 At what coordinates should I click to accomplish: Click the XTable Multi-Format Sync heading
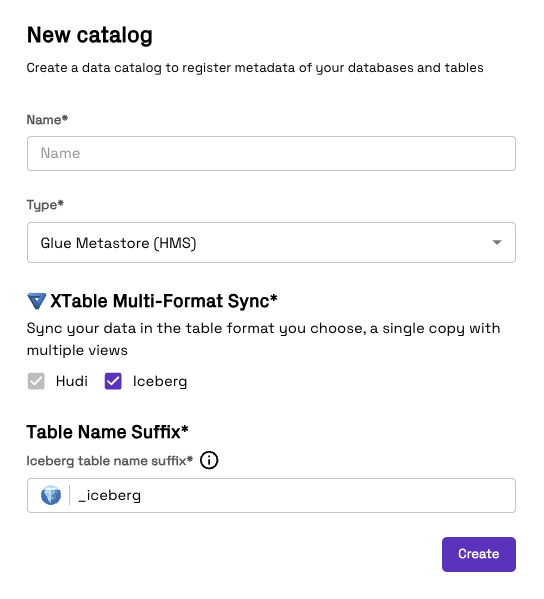pyautogui.click(x=164, y=301)
